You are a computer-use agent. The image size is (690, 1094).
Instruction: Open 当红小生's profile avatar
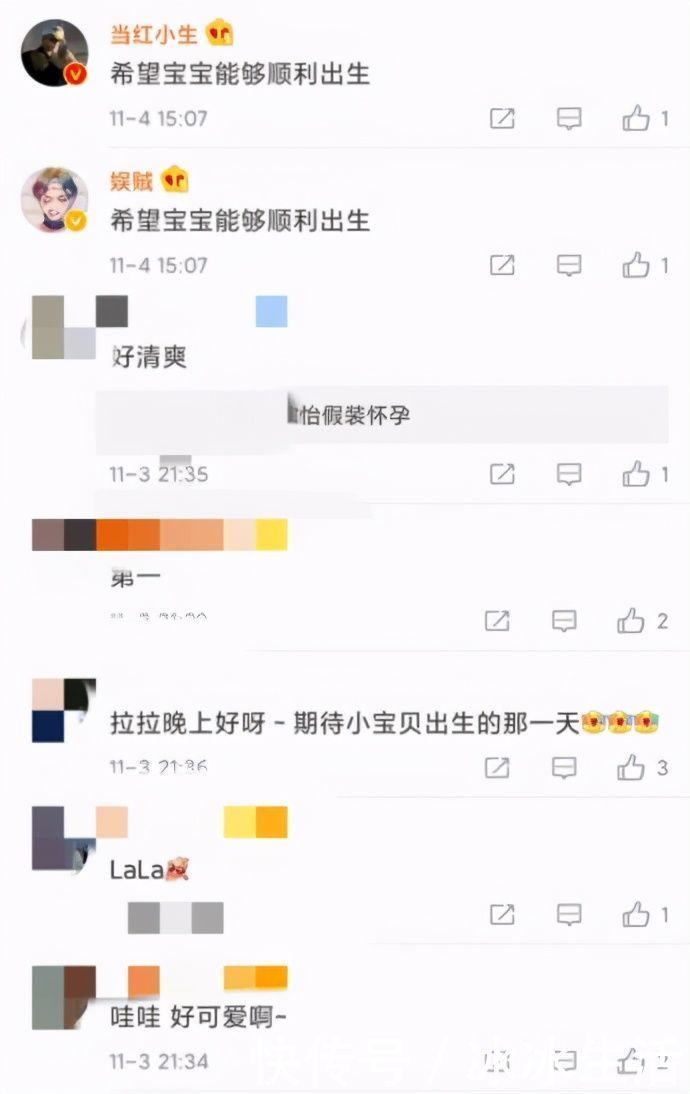(54, 53)
